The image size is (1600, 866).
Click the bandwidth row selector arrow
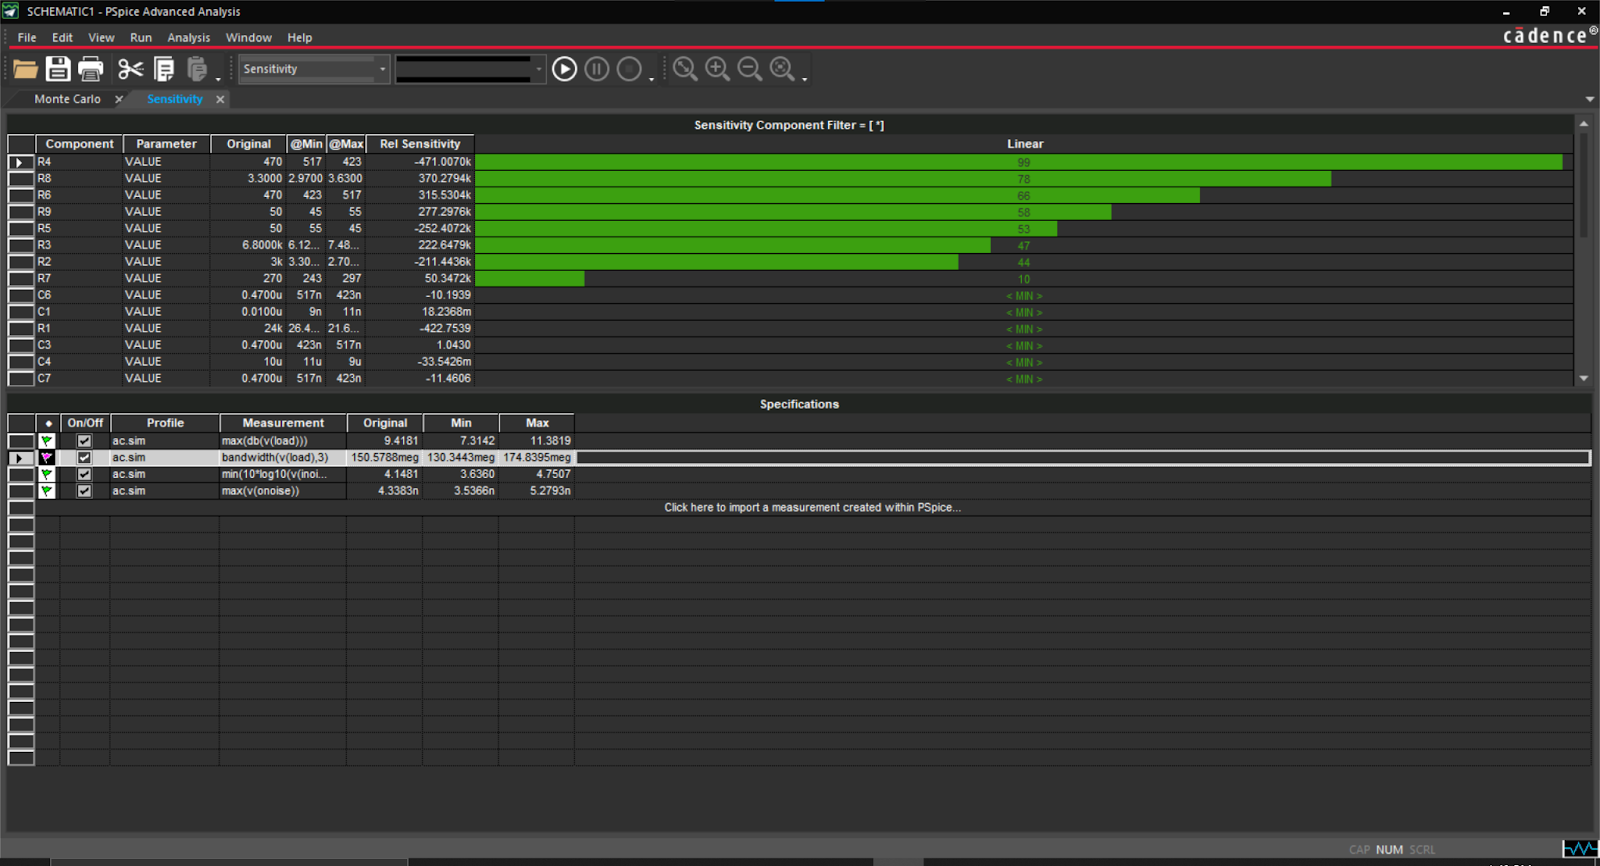coord(21,458)
